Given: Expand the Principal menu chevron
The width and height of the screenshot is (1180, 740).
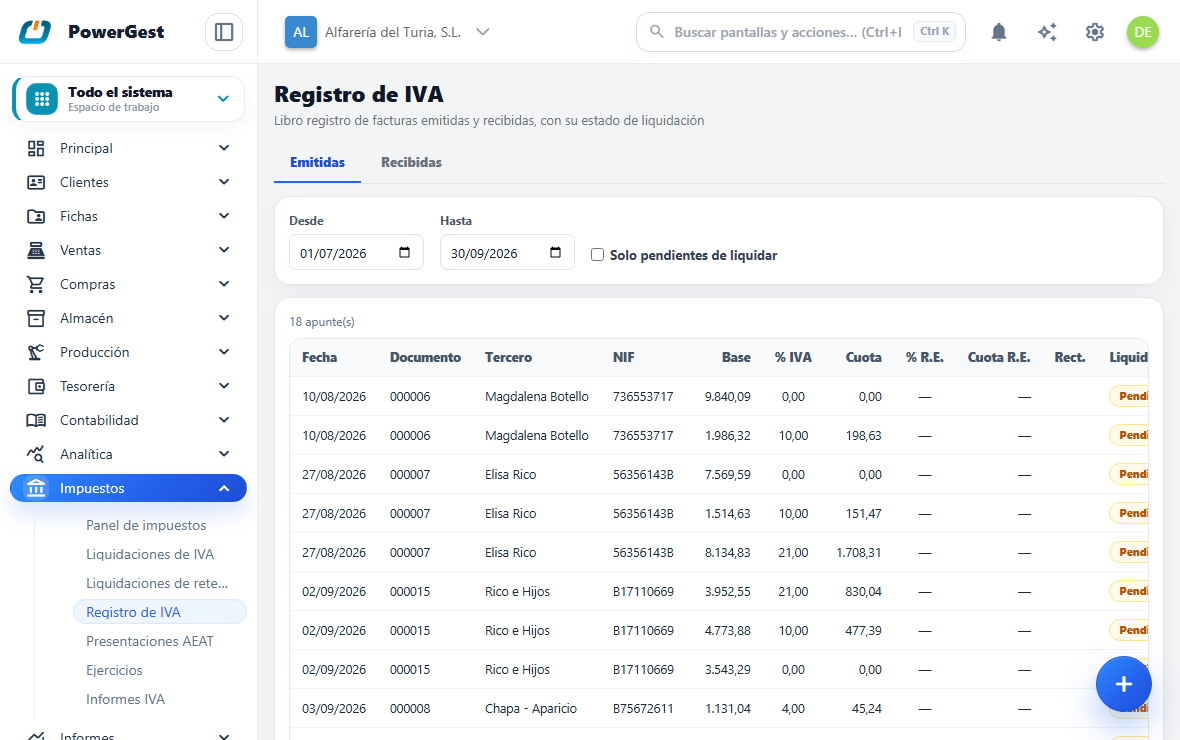Looking at the screenshot, I should click(x=224, y=148).
